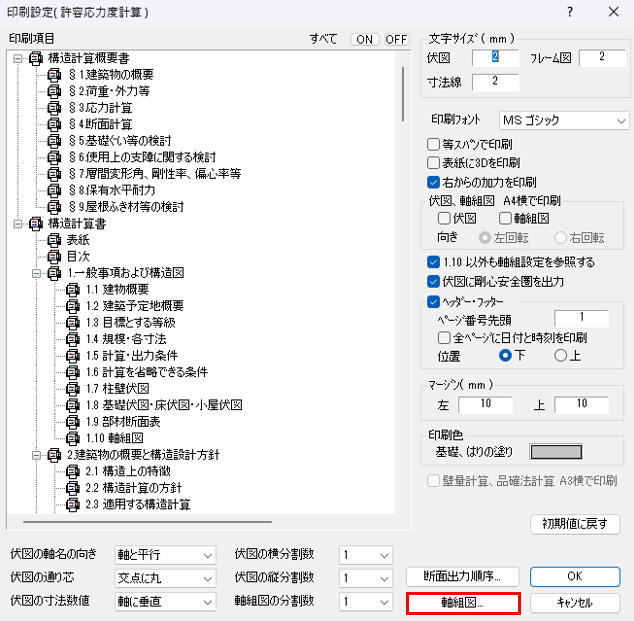Toggle print icon for §3.応力計算
The width and height of the screenshot is (634, 621).
pyautogui.click(x=54, y=108)
